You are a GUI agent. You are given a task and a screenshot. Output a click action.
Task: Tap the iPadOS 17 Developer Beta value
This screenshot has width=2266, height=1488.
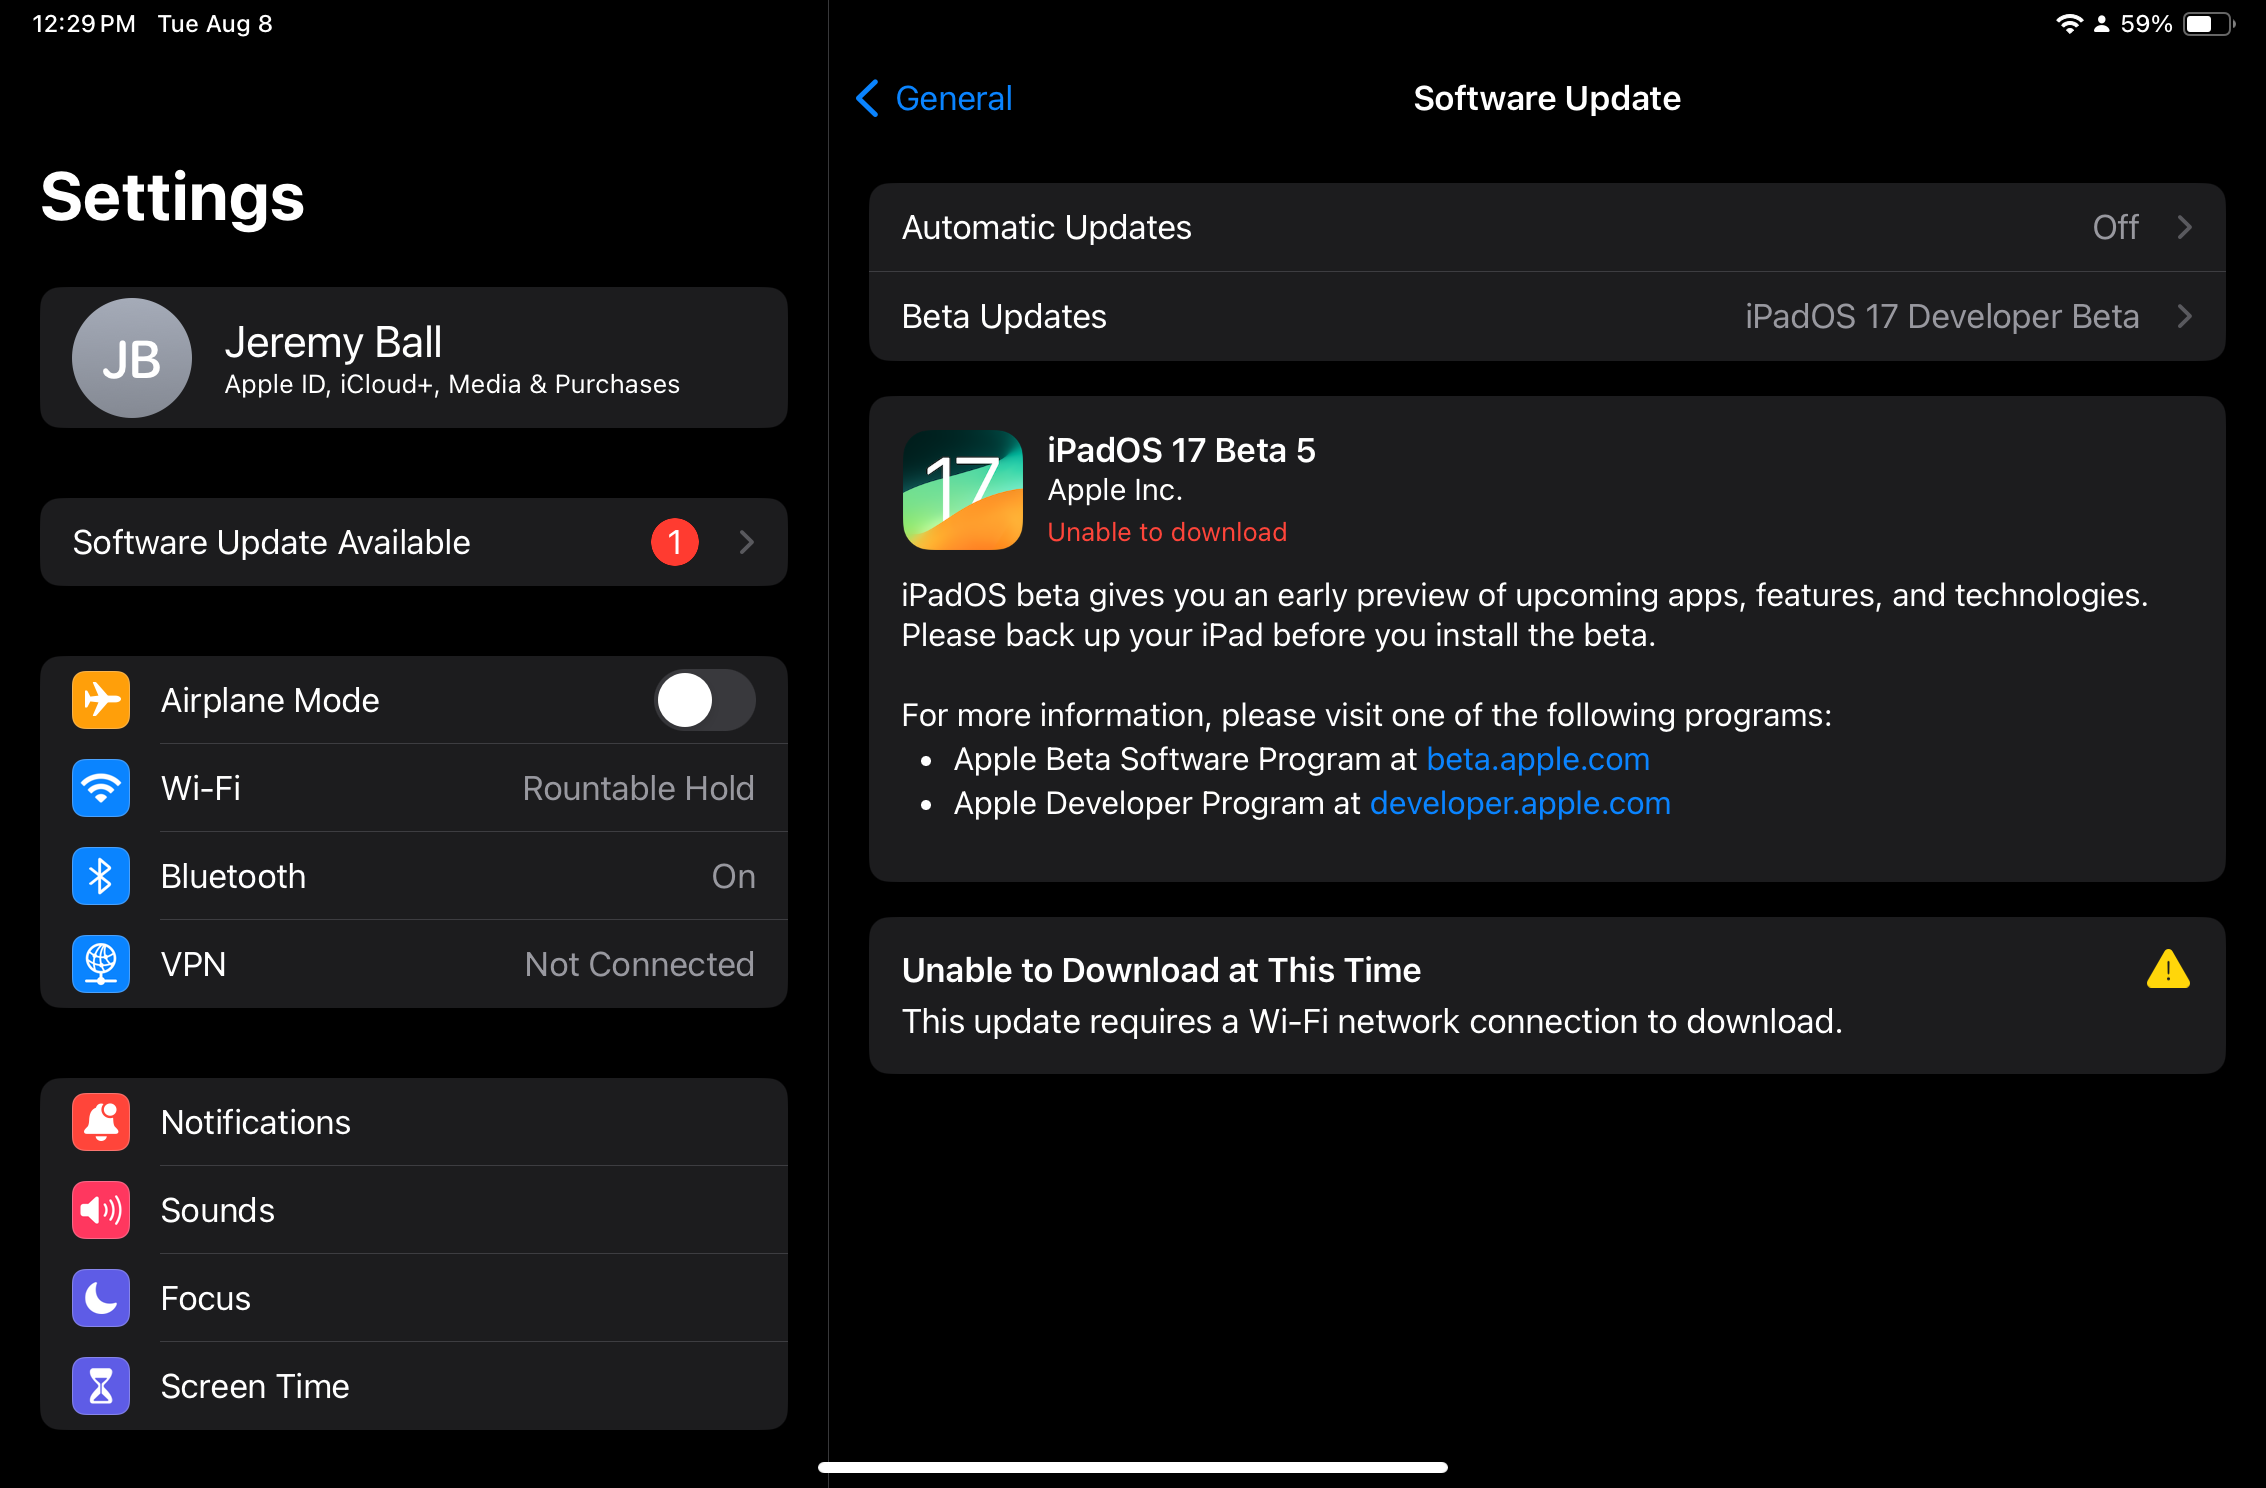[x=1942, y=316]
